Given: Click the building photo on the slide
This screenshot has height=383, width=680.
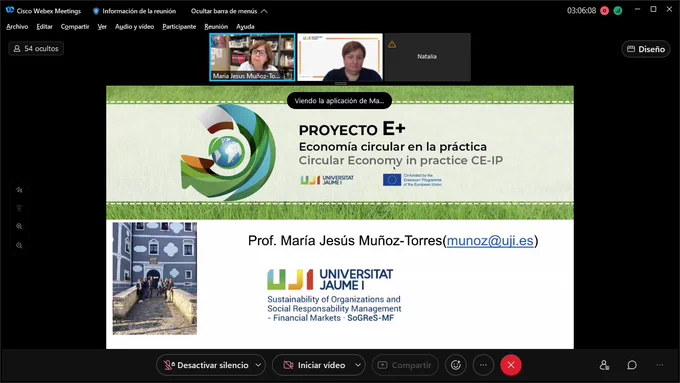Looking at the screenshot, I should pyautogui.click(x=155, y=278).
